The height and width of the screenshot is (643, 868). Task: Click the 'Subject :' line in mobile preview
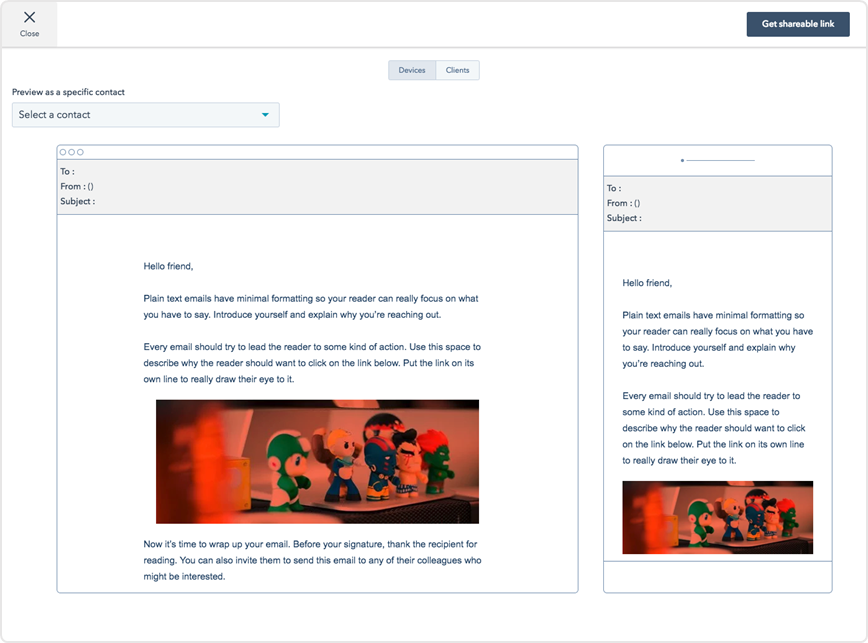pos(624,218)
